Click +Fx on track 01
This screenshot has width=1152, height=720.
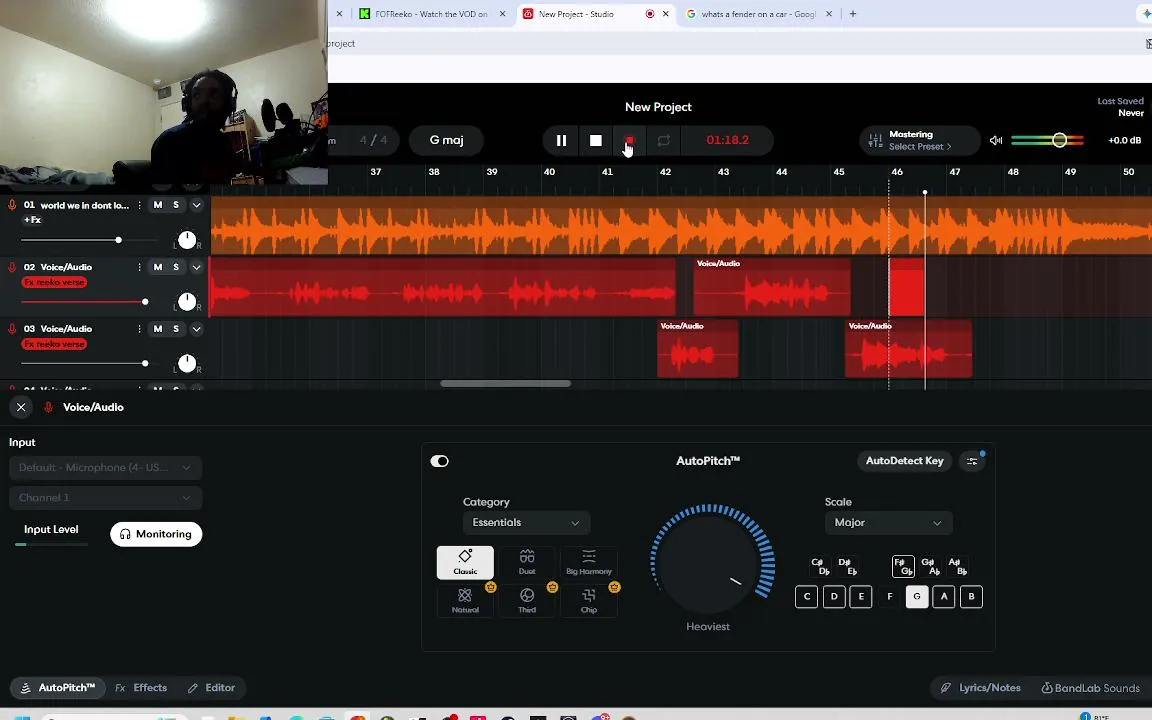click(32, 220)
